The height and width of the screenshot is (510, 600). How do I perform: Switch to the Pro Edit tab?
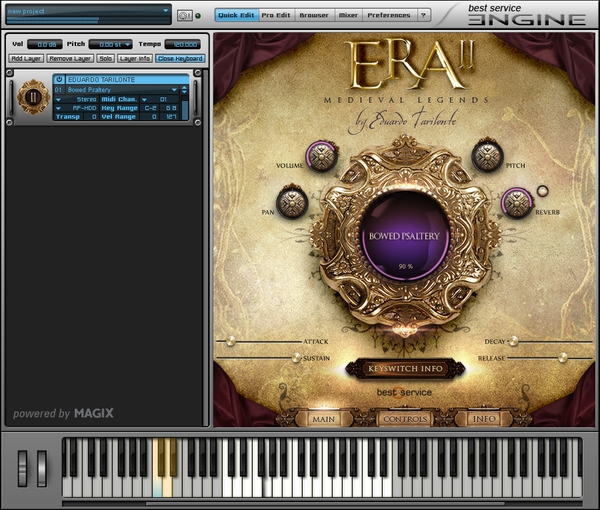pos(276,16)
